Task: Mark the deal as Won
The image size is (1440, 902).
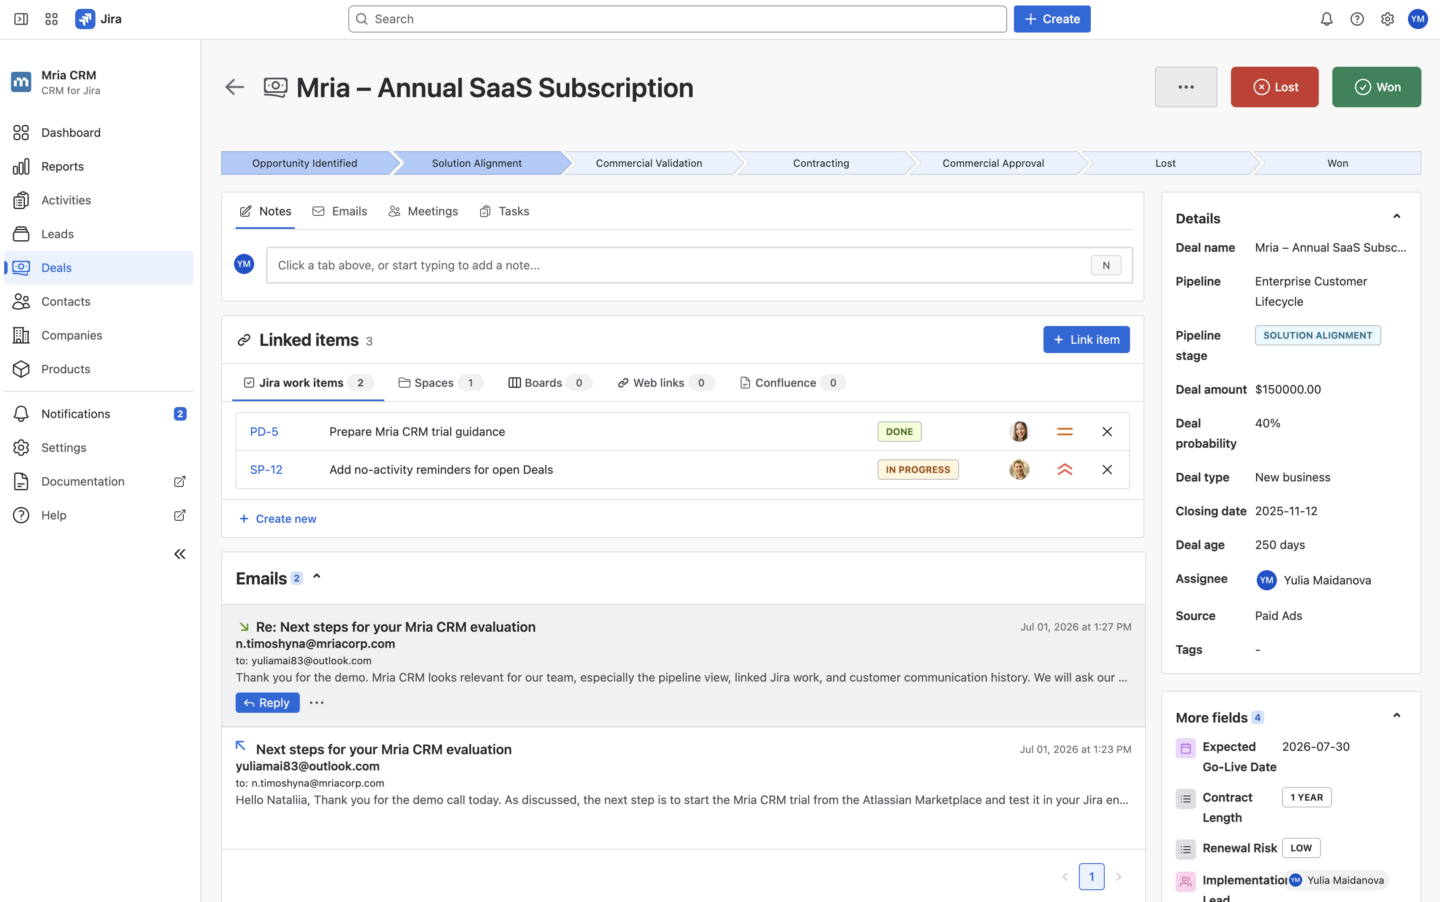Action: tap(1377, 87)
